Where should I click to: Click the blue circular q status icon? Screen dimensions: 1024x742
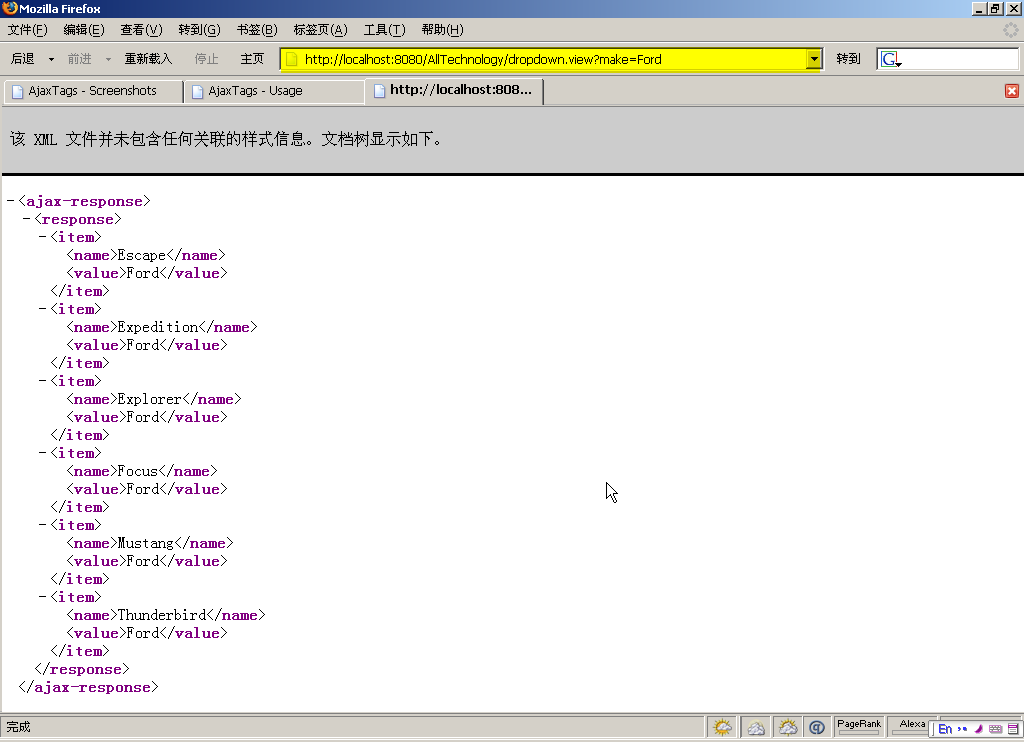(817, 727)
